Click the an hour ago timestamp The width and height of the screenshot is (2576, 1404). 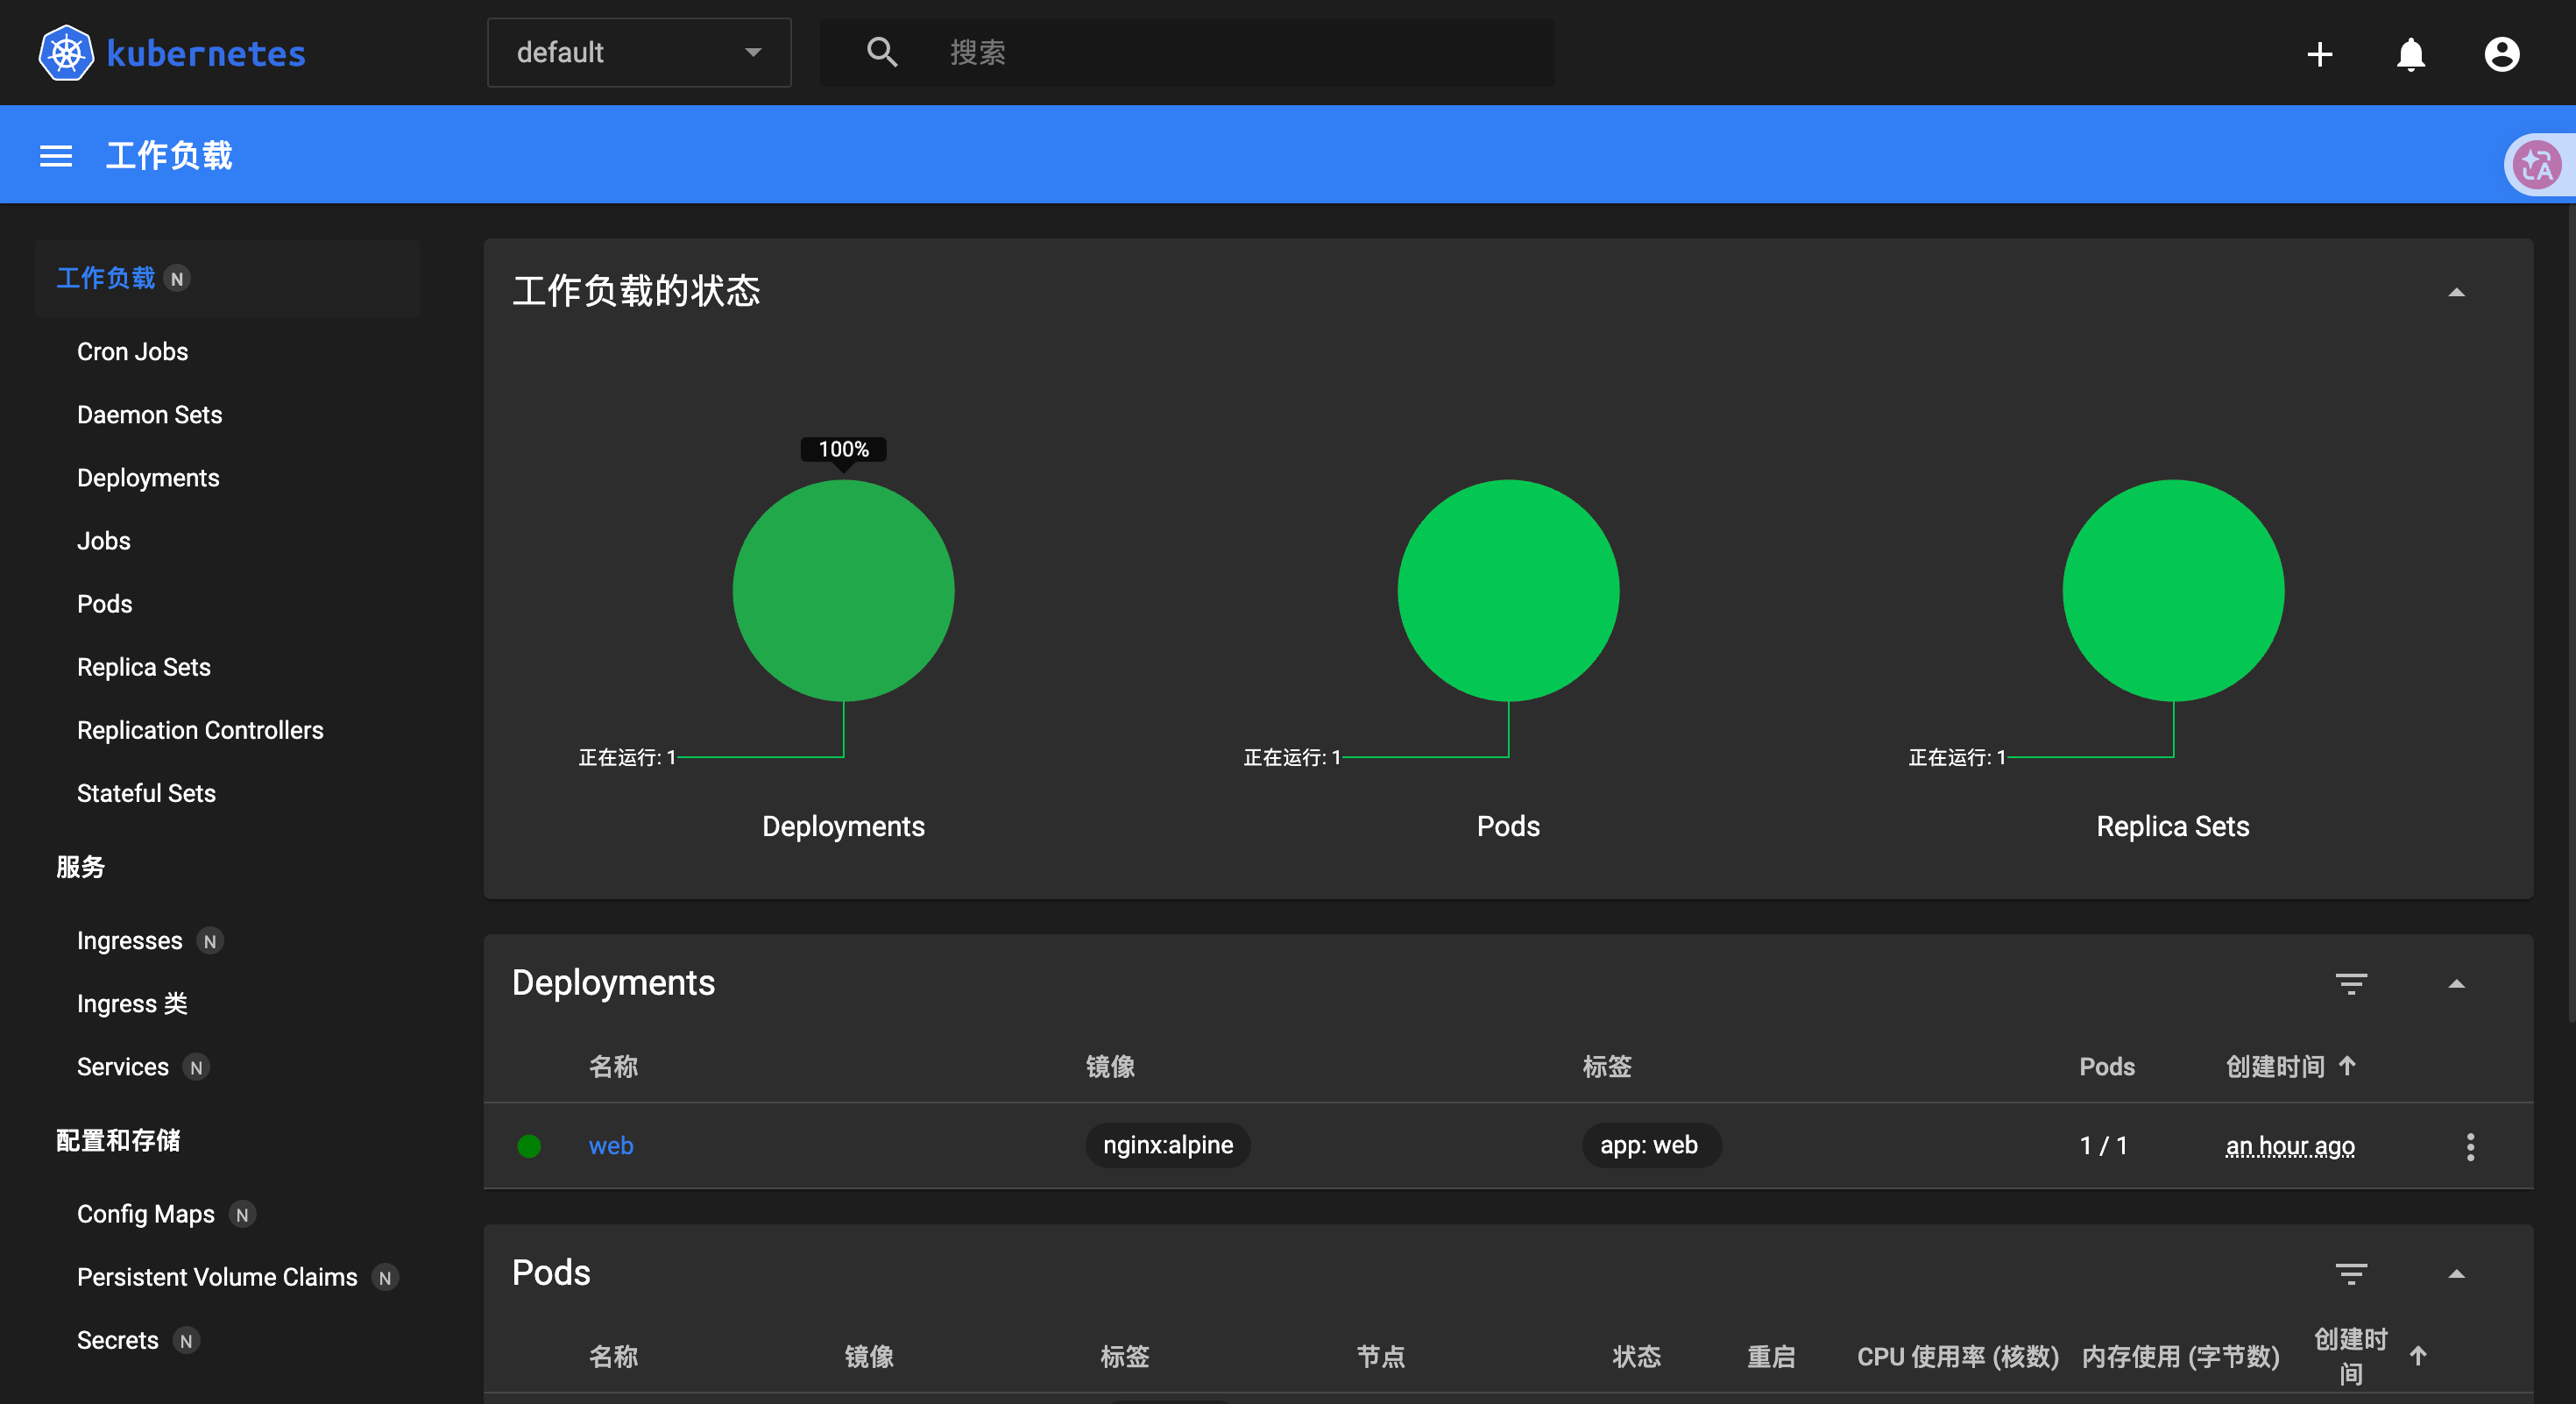pos(2290,1146)
